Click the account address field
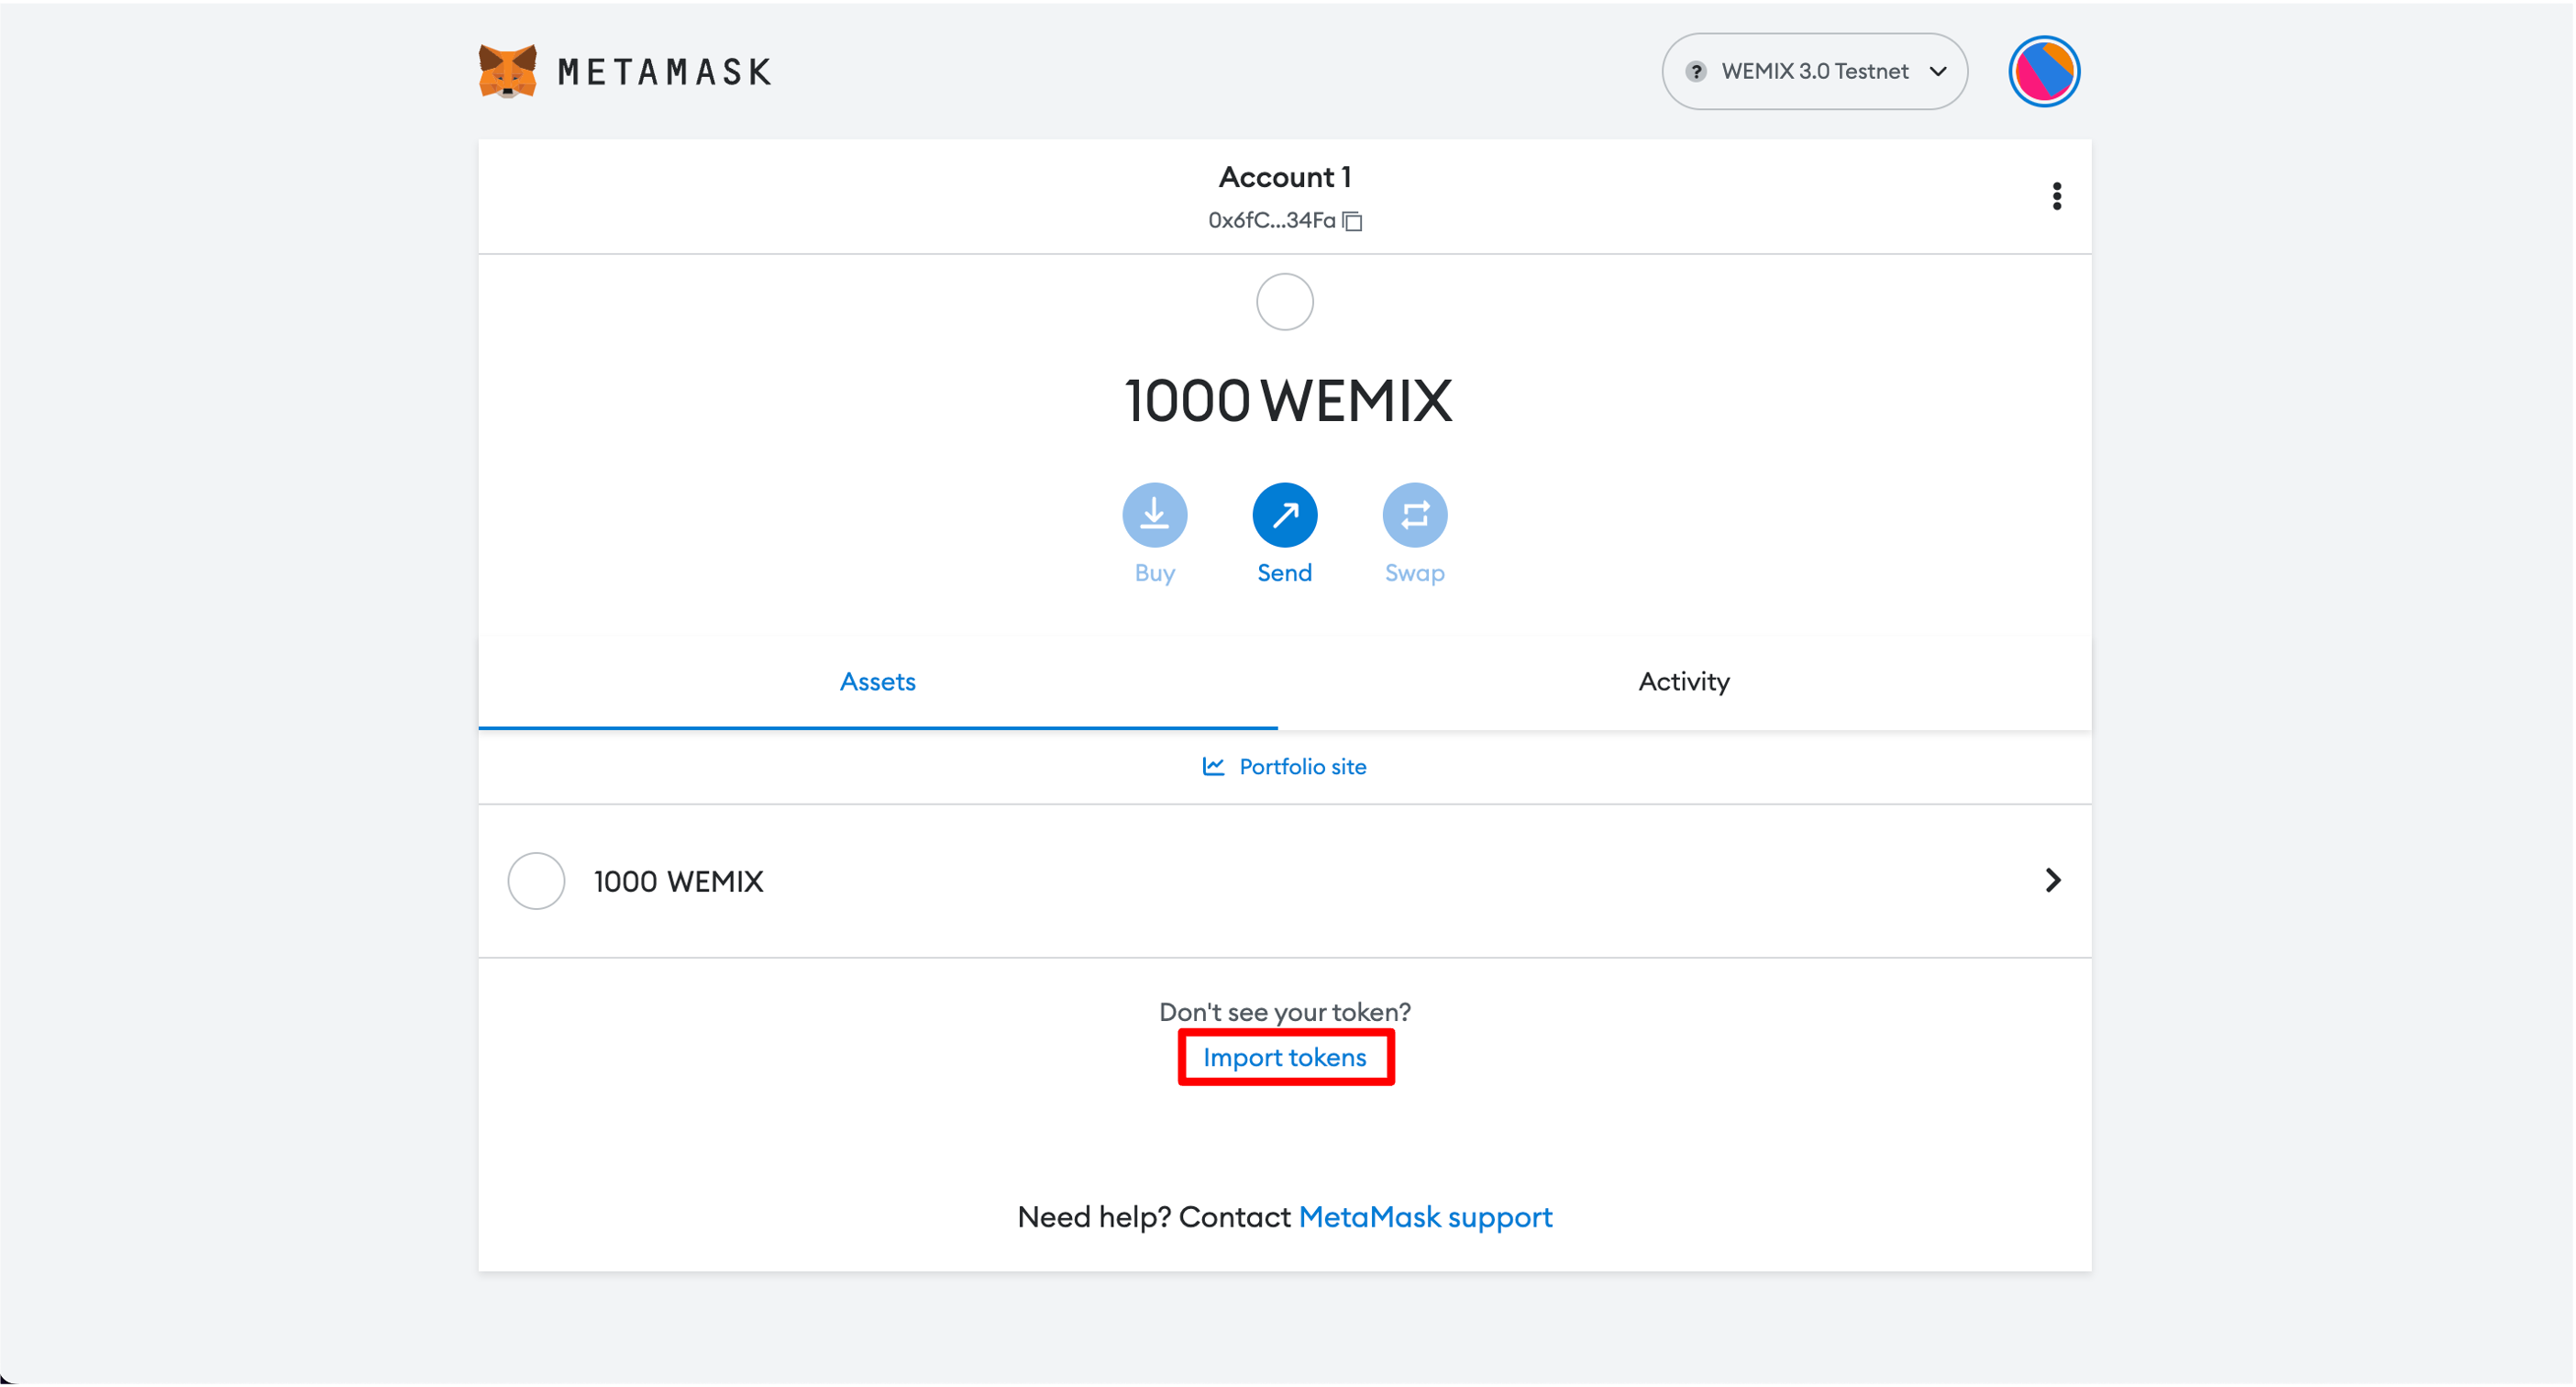This screenshot has height=1387, width=2576. tap(1286, 218)
